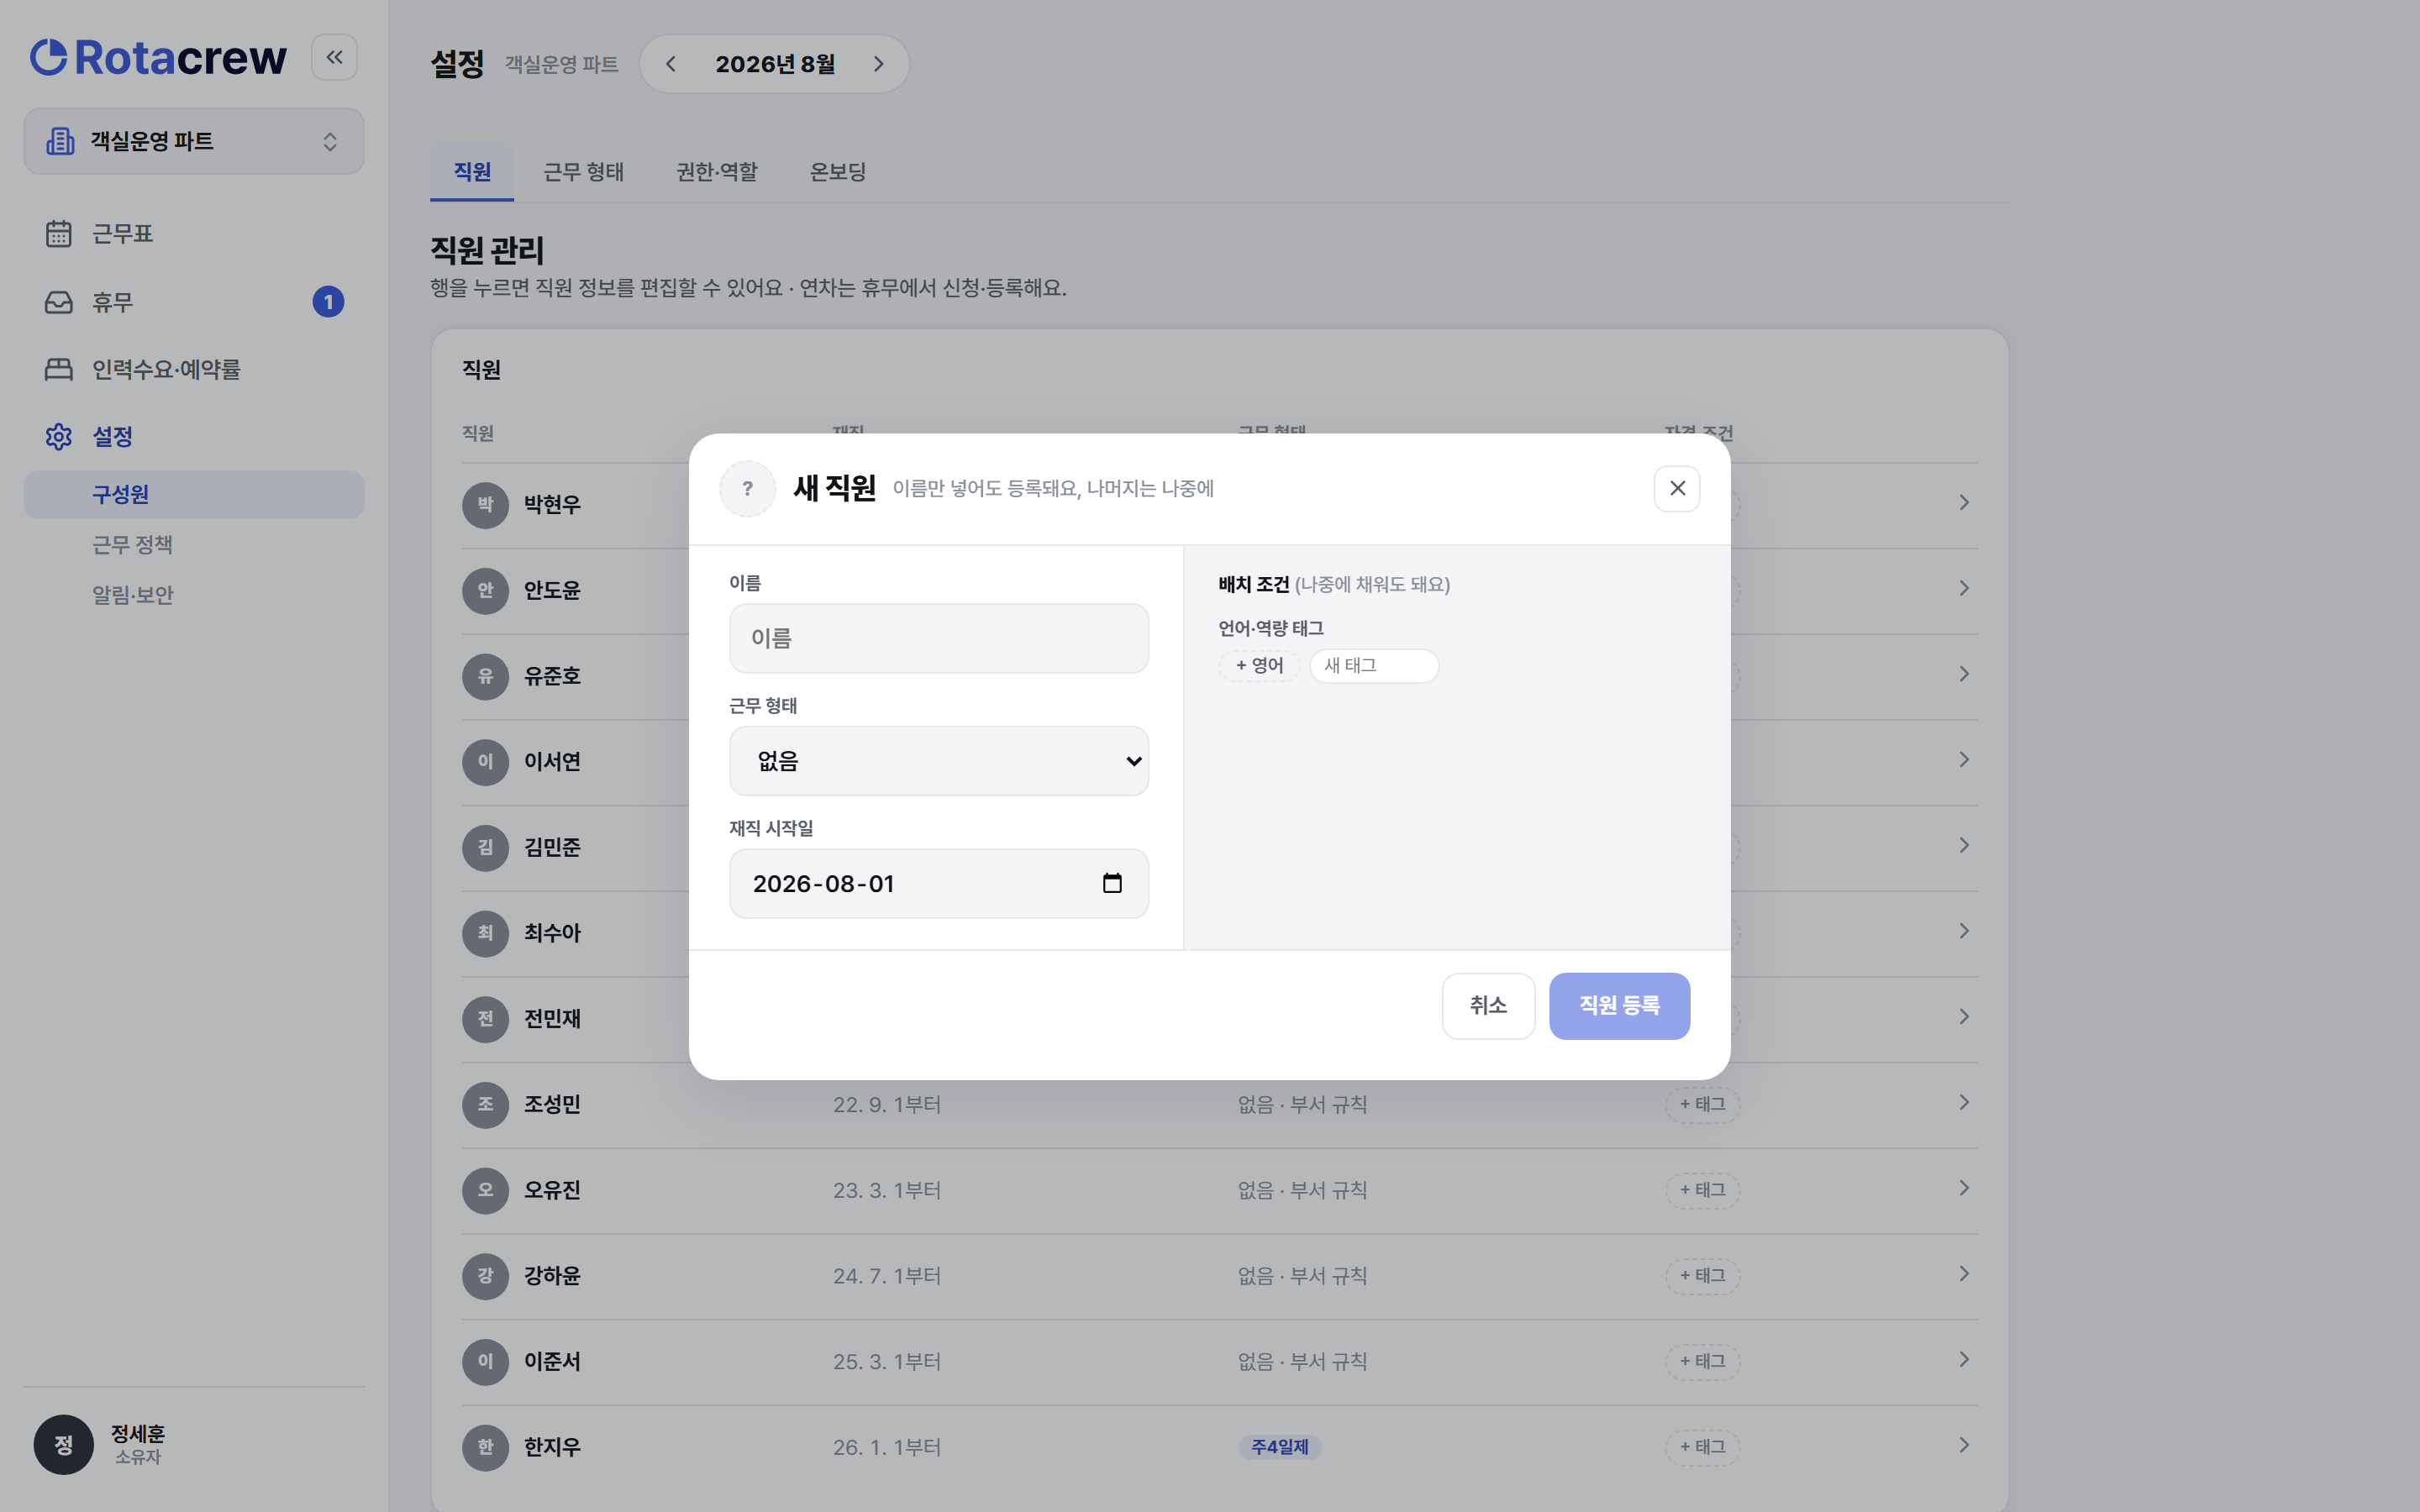Add tag for 강하윤 with + 태그
2420x1512 pixels.
[1702, 1276]
